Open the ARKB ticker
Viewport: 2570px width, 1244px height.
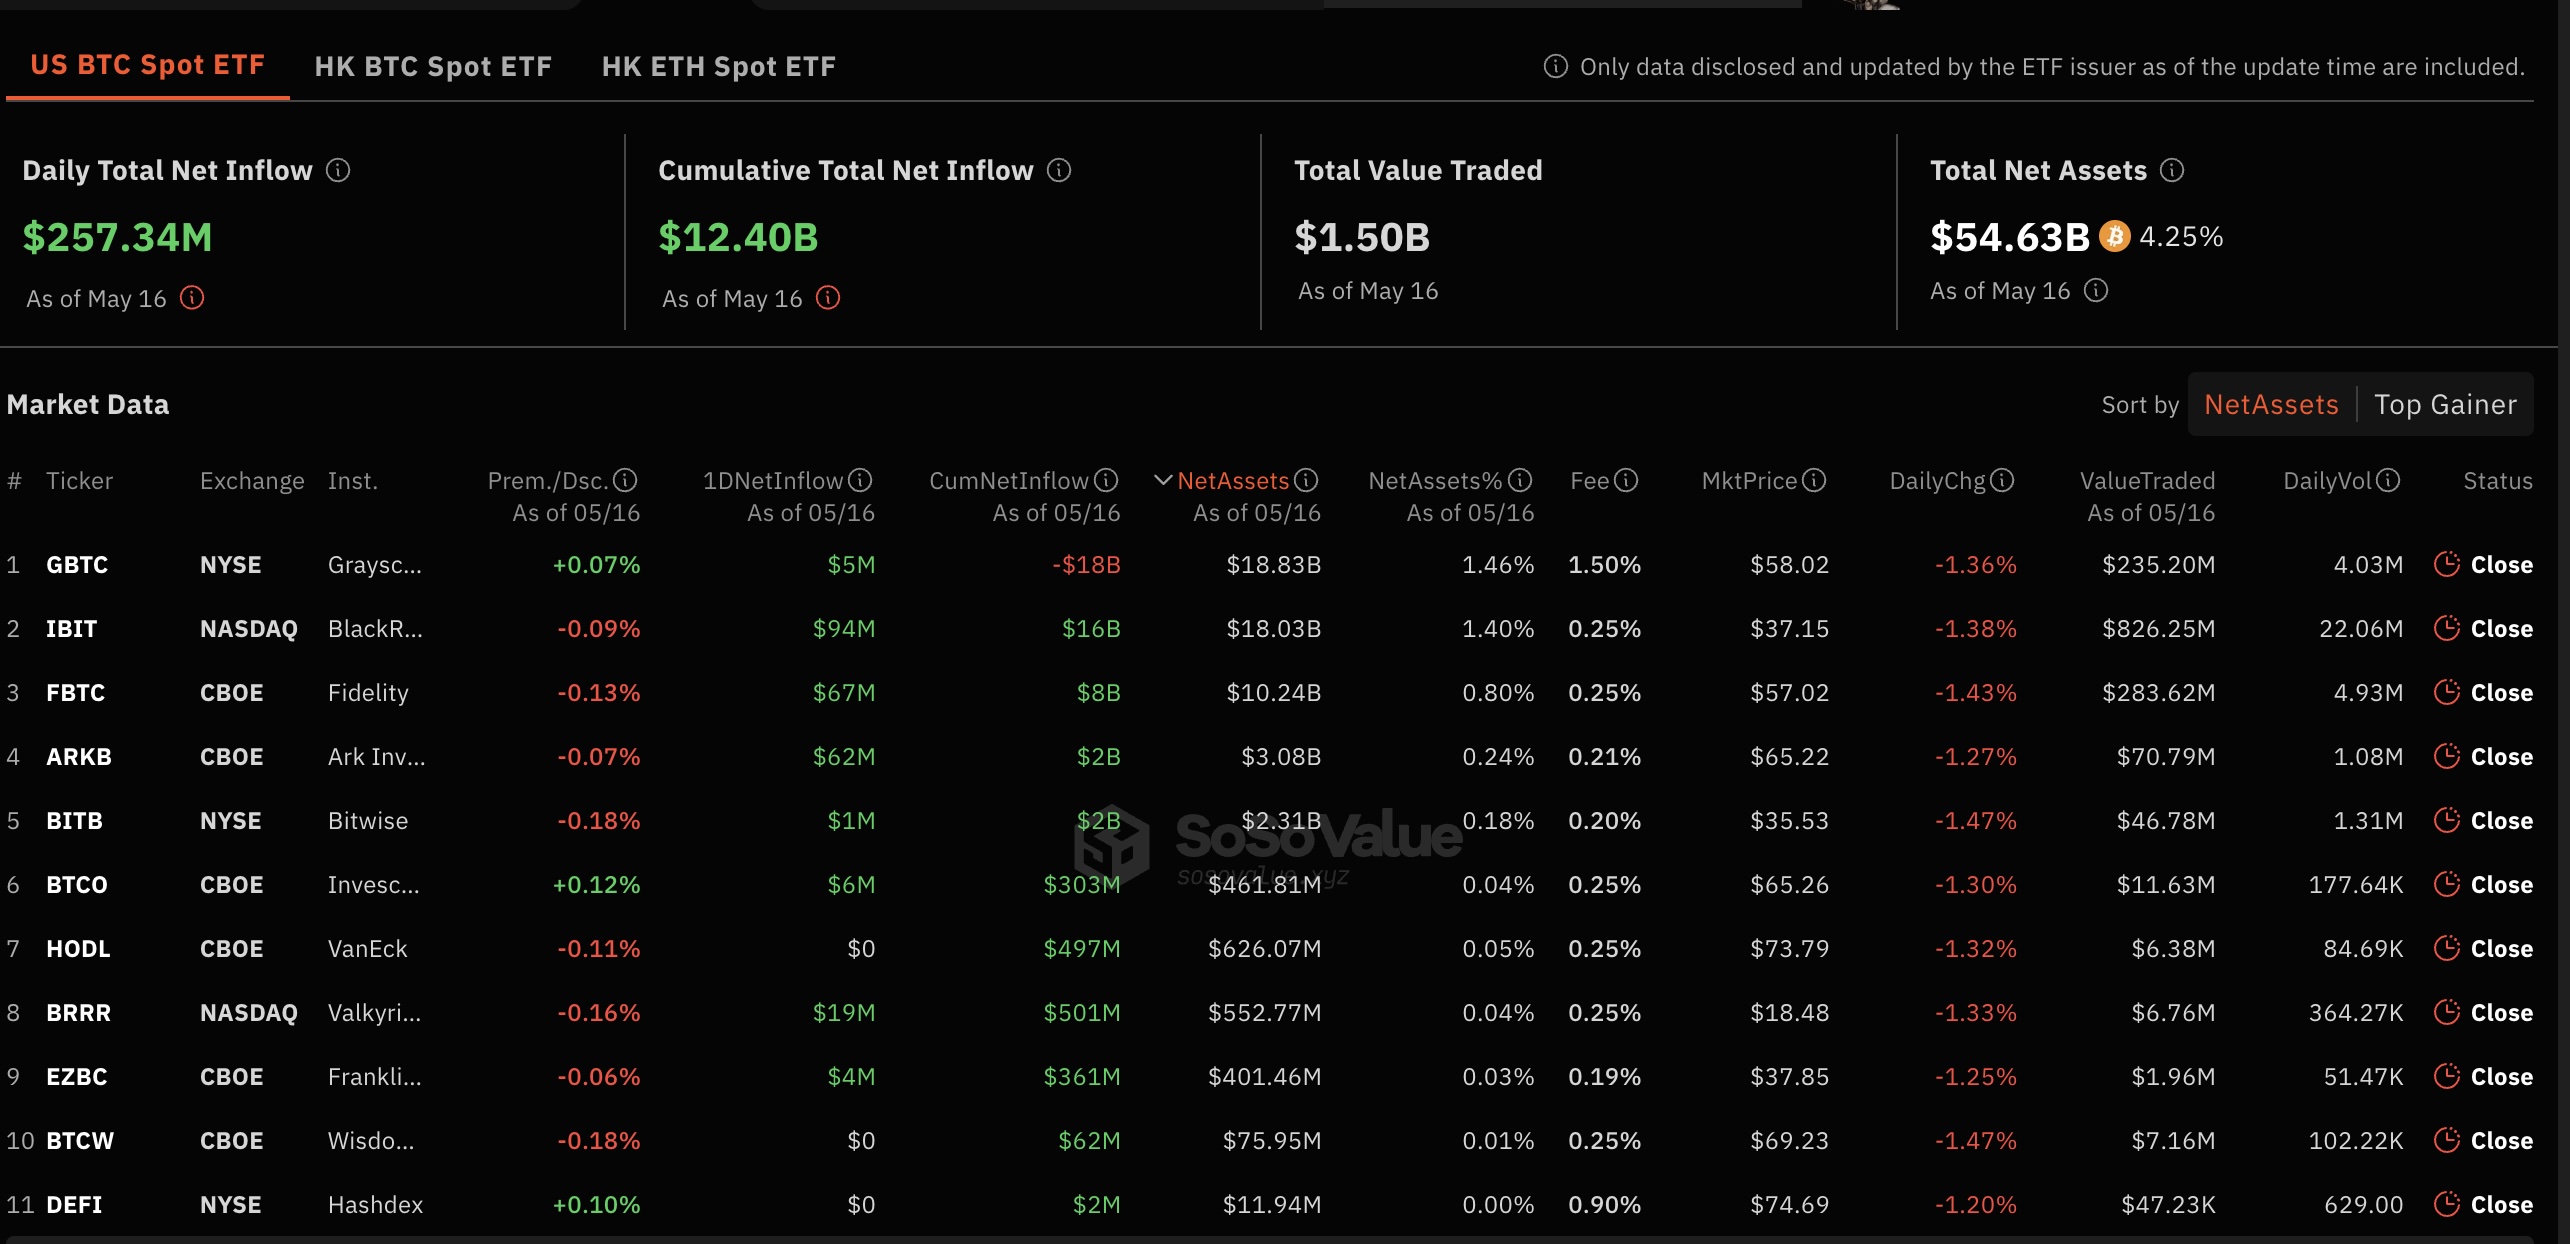79,757
